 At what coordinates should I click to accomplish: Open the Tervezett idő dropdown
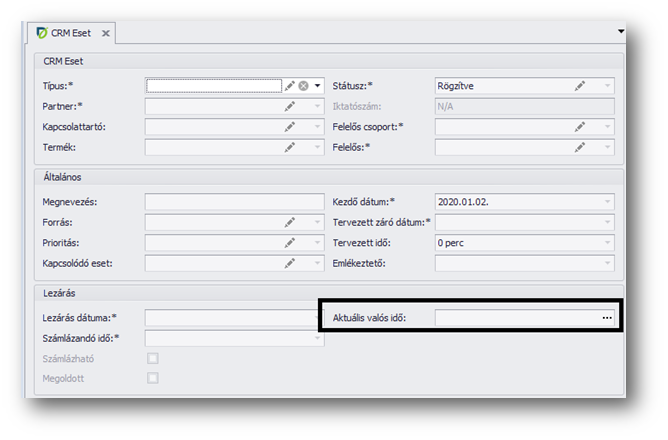point(607,243)
